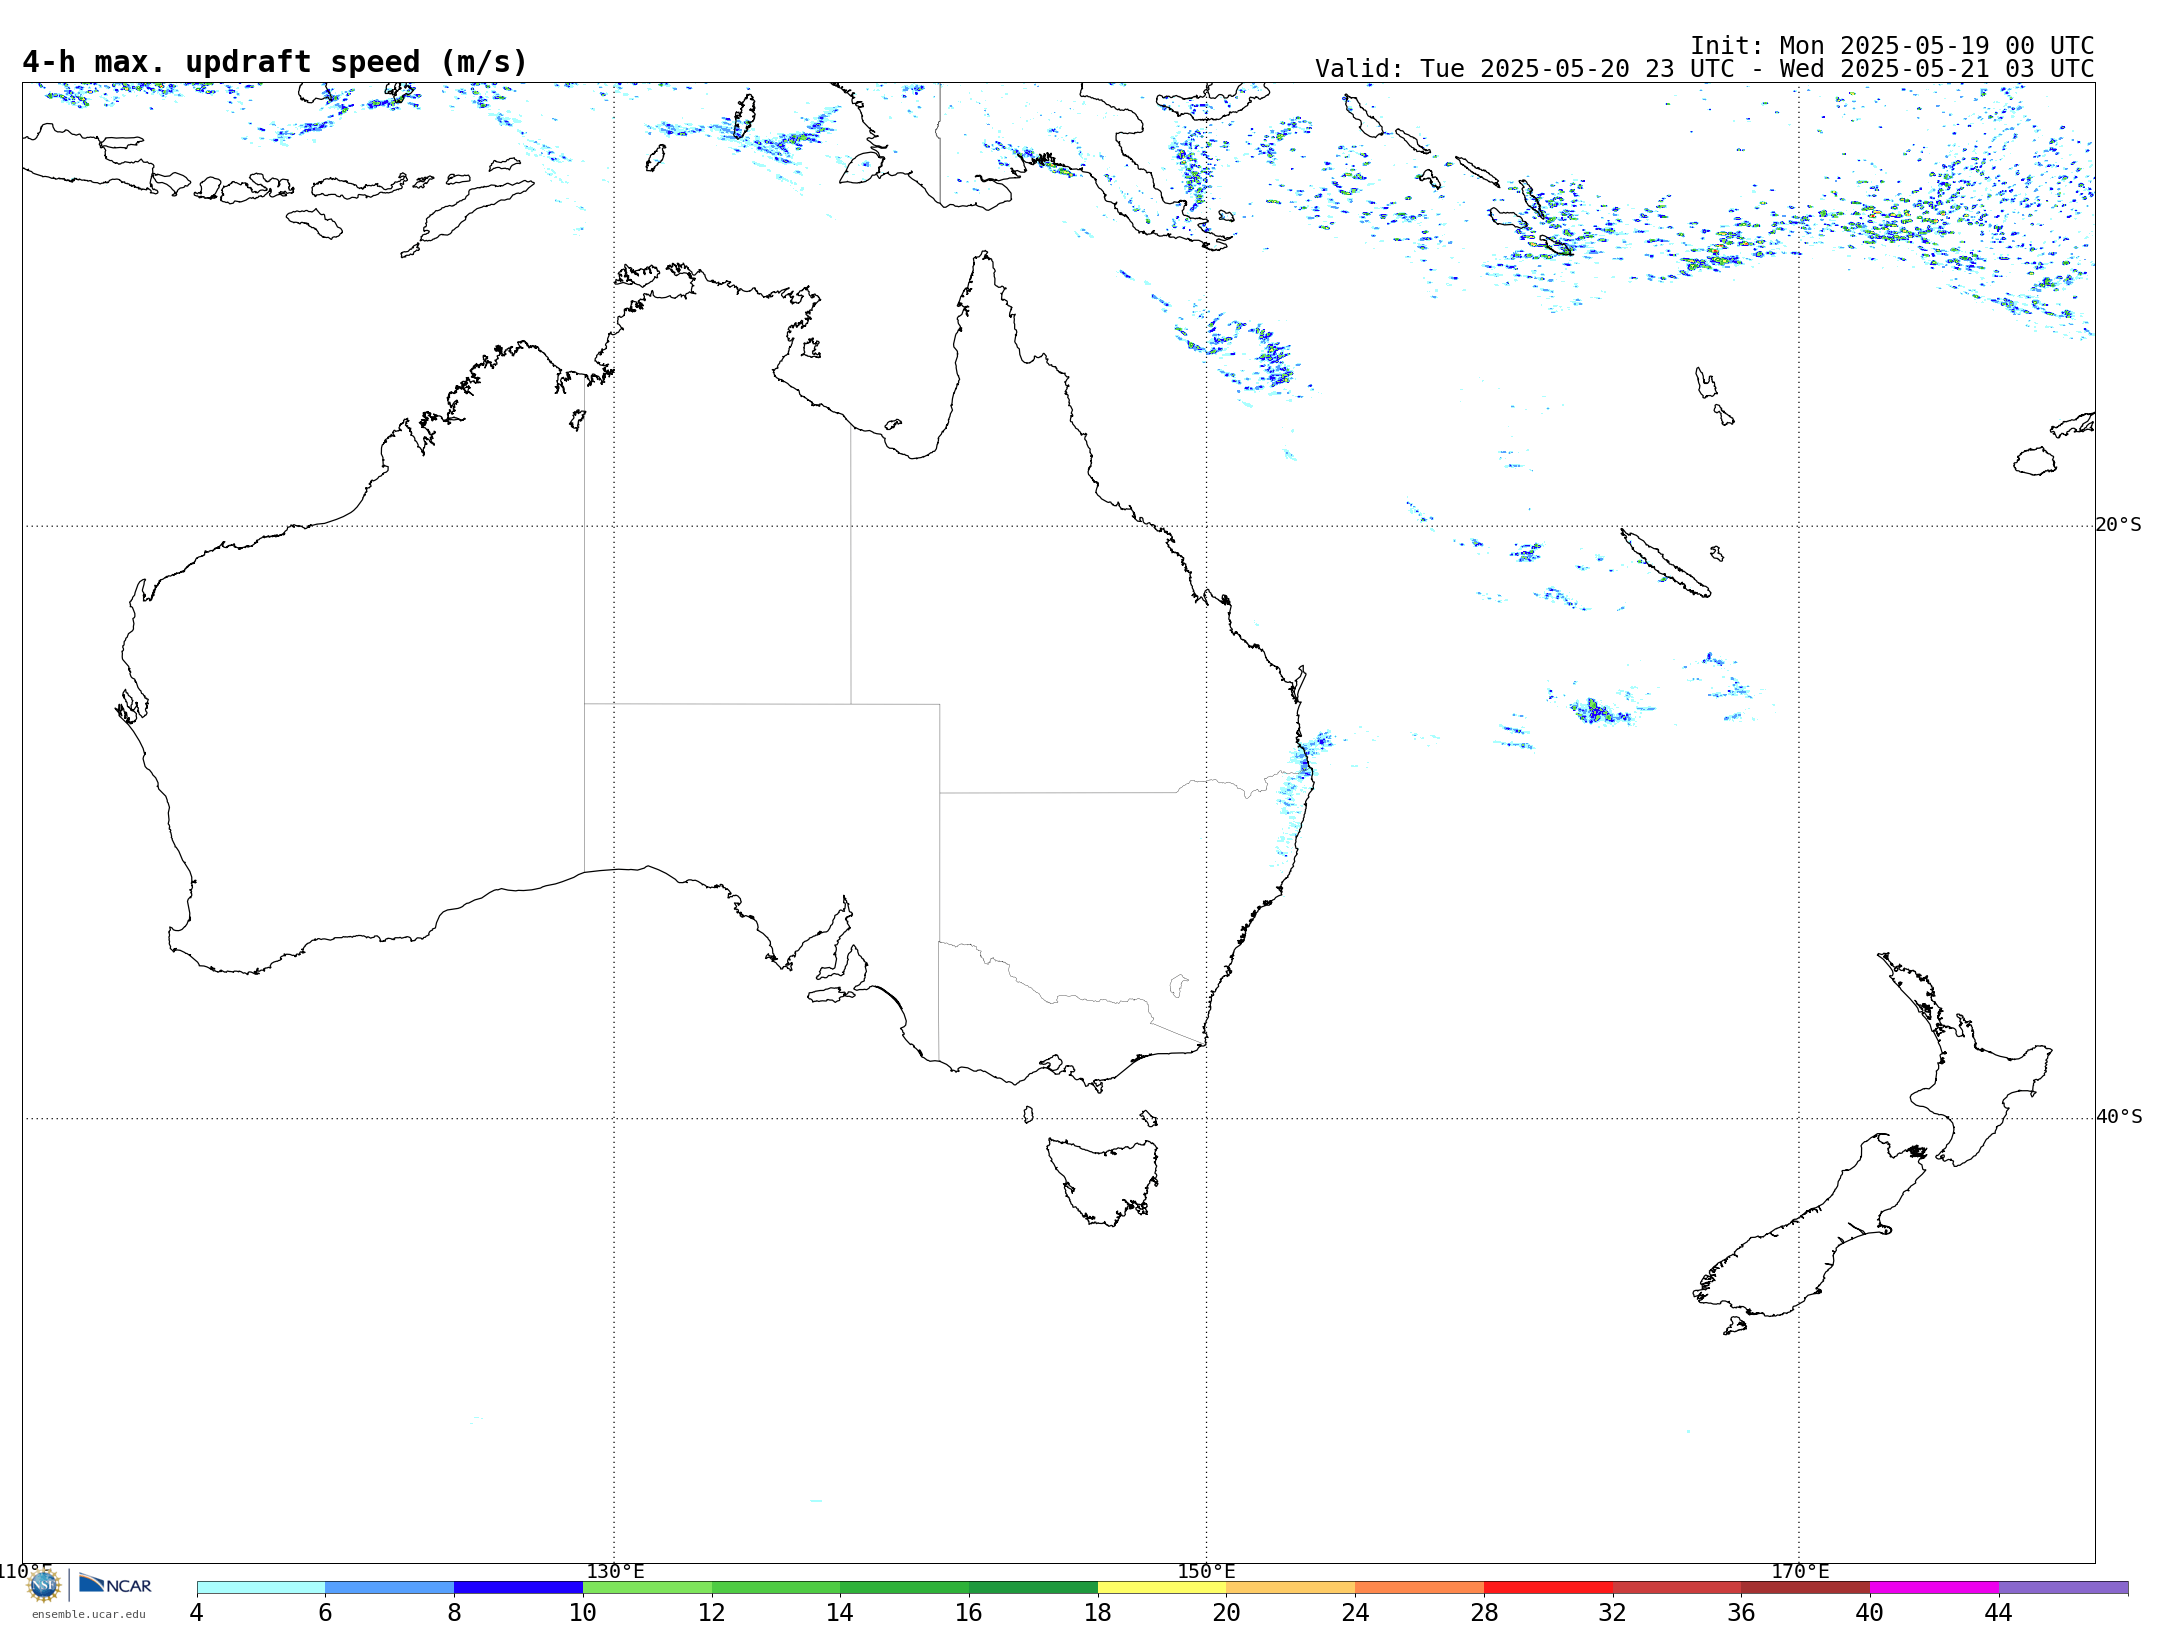This screenshot has height=1626, width=2160.
Task: Click Tasmania on the map
Action: coord(1103,1180)
